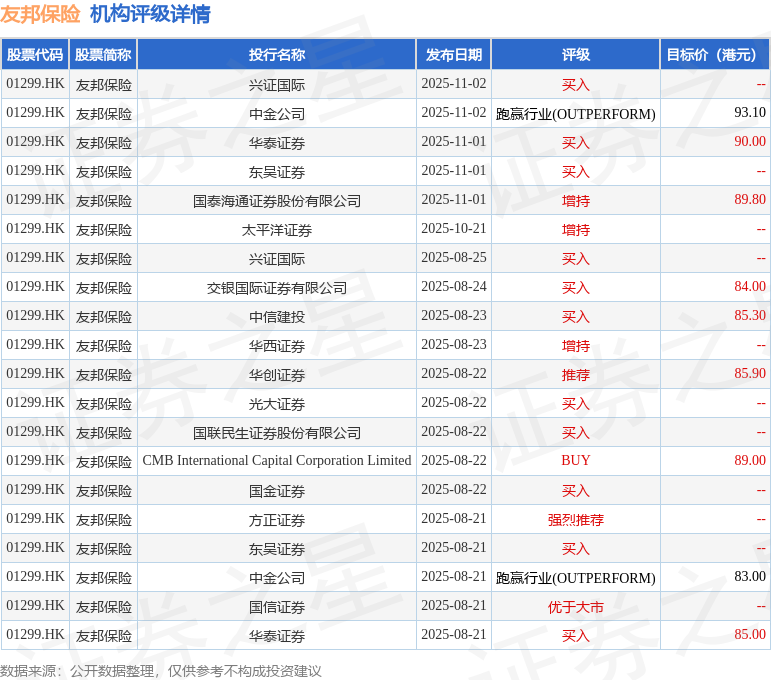Select the 89.00 target price
Image resolution: width=771 pixels, height=680 pixels.
750,461
